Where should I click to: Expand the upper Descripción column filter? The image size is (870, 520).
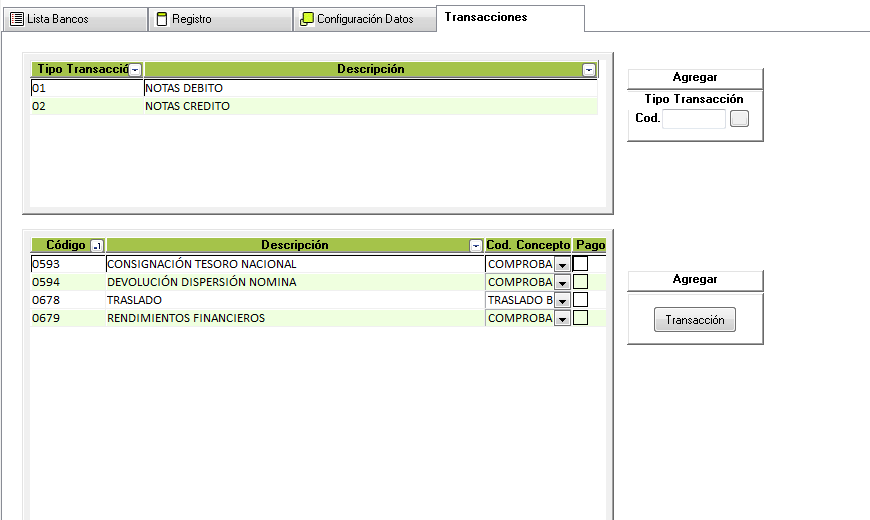tap(589, 70)
